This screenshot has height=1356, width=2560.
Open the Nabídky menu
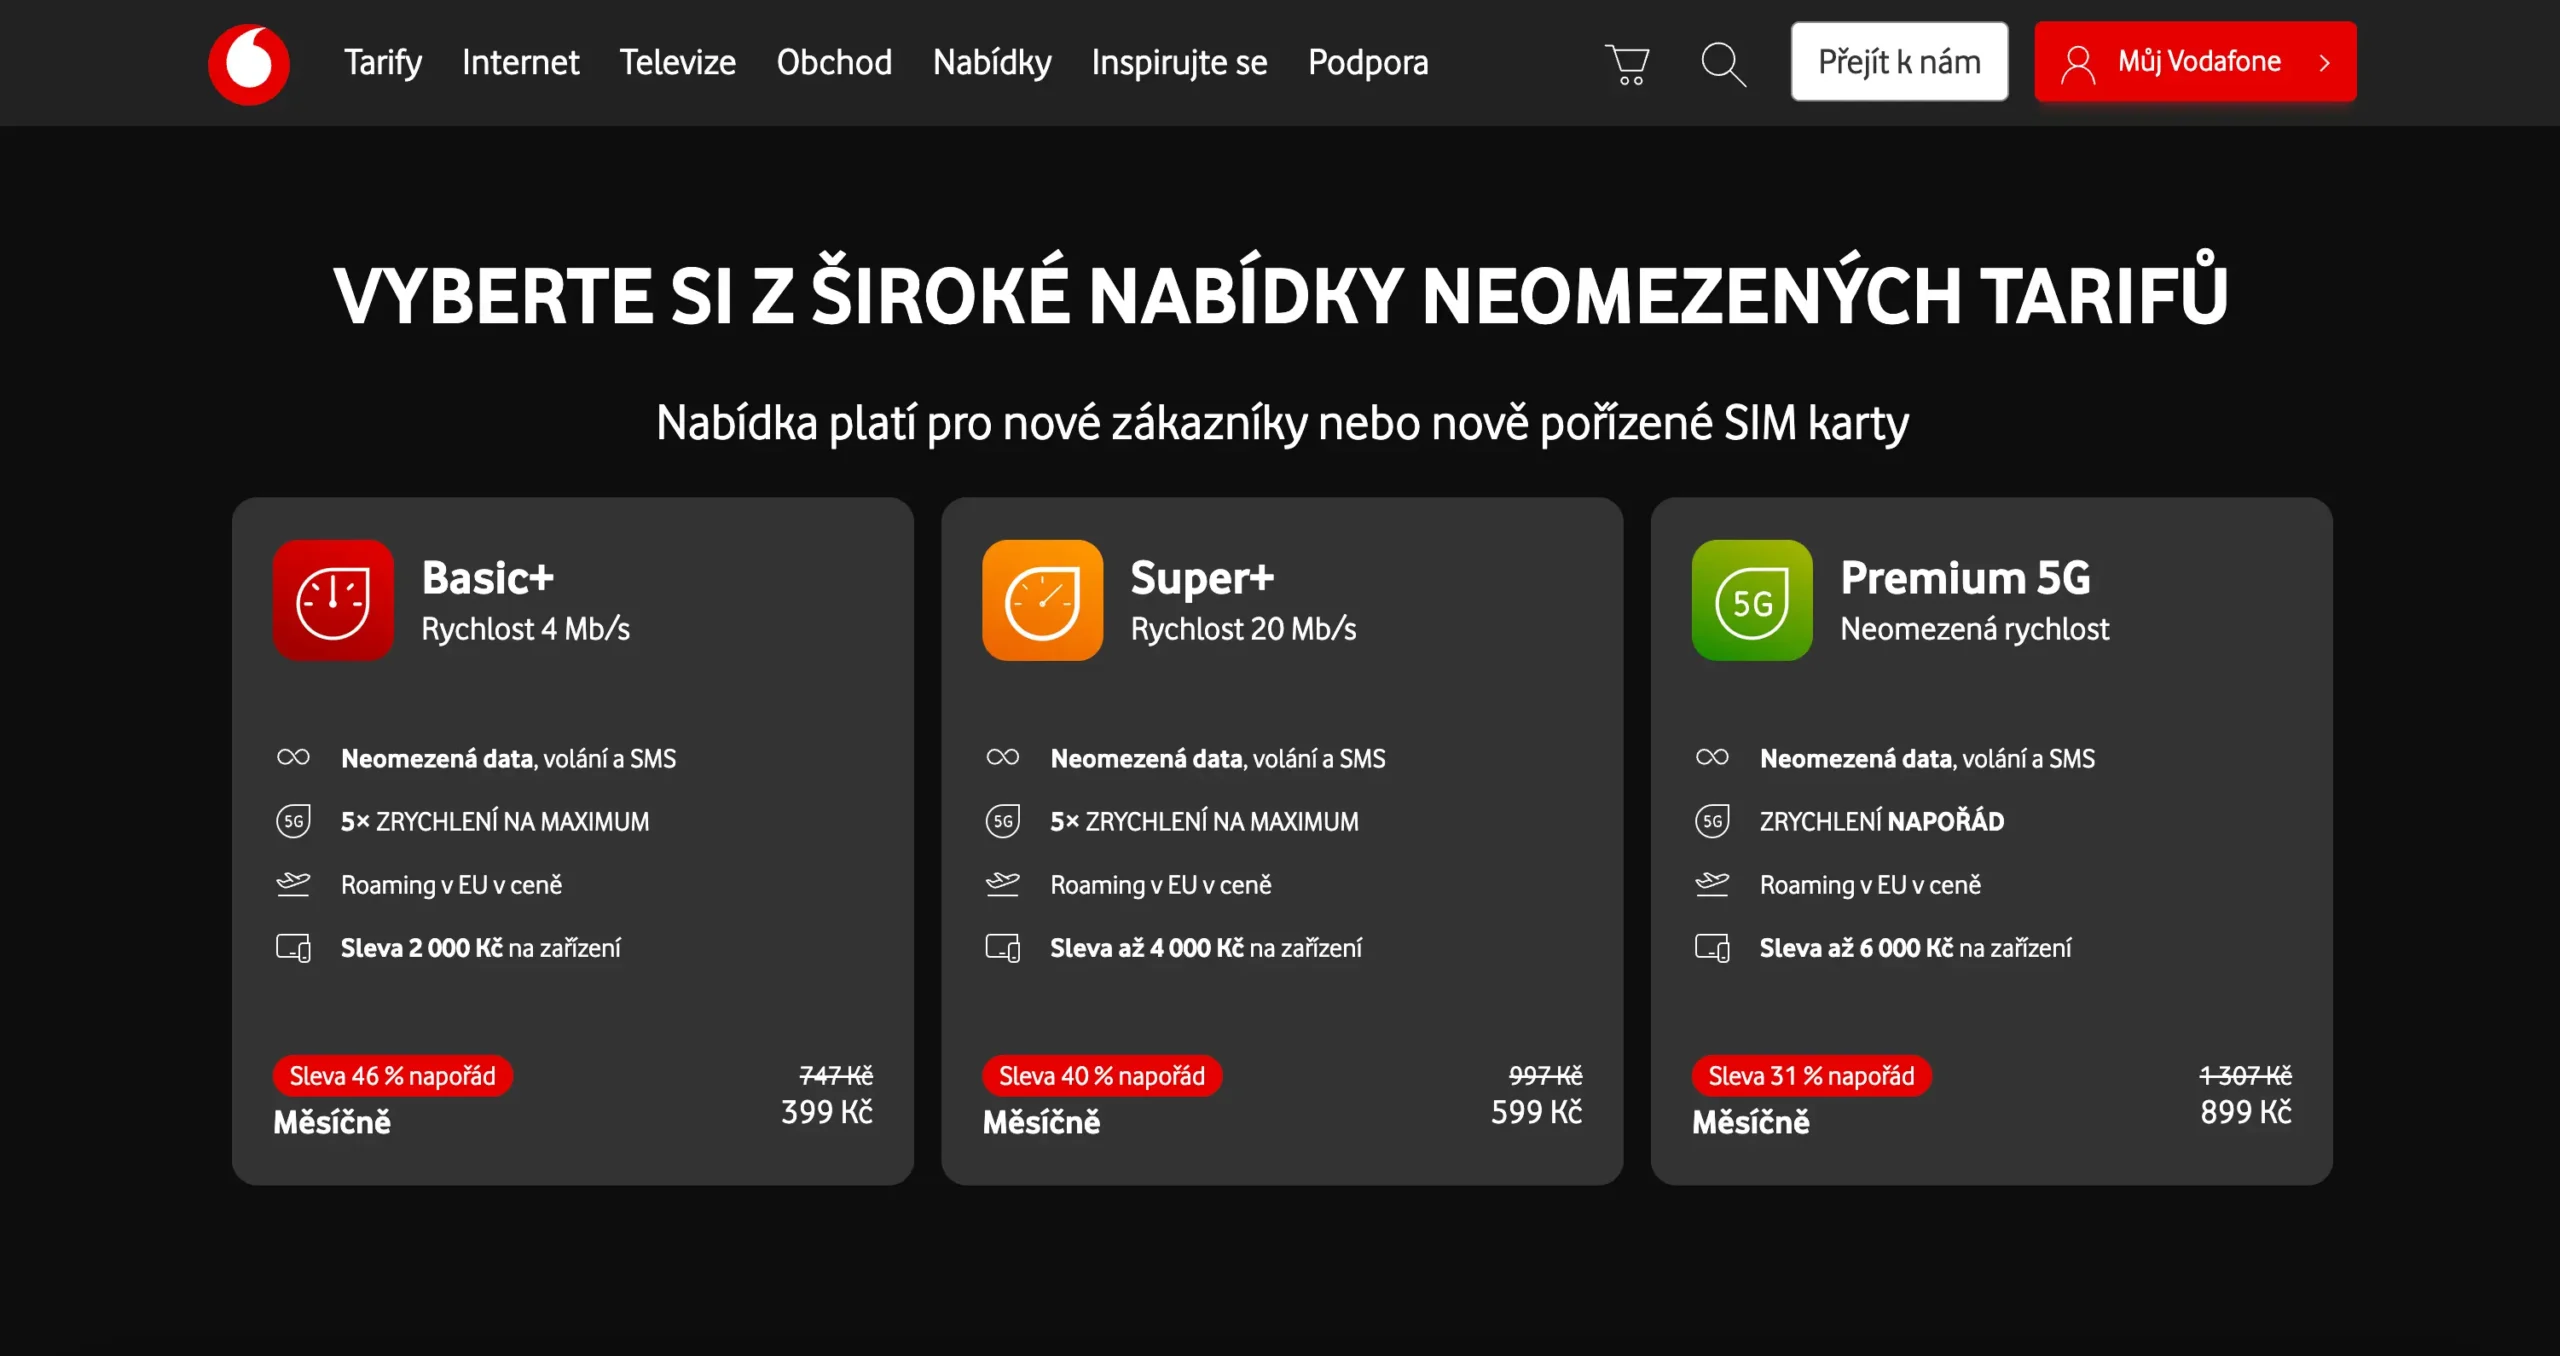992,63
